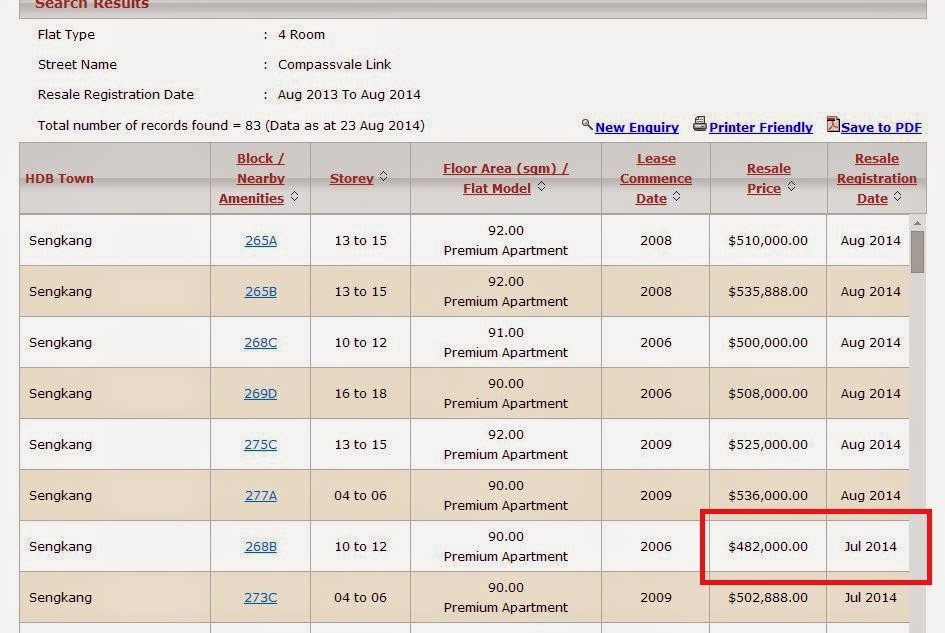Open block 275C amenities link

click(260, 444)
